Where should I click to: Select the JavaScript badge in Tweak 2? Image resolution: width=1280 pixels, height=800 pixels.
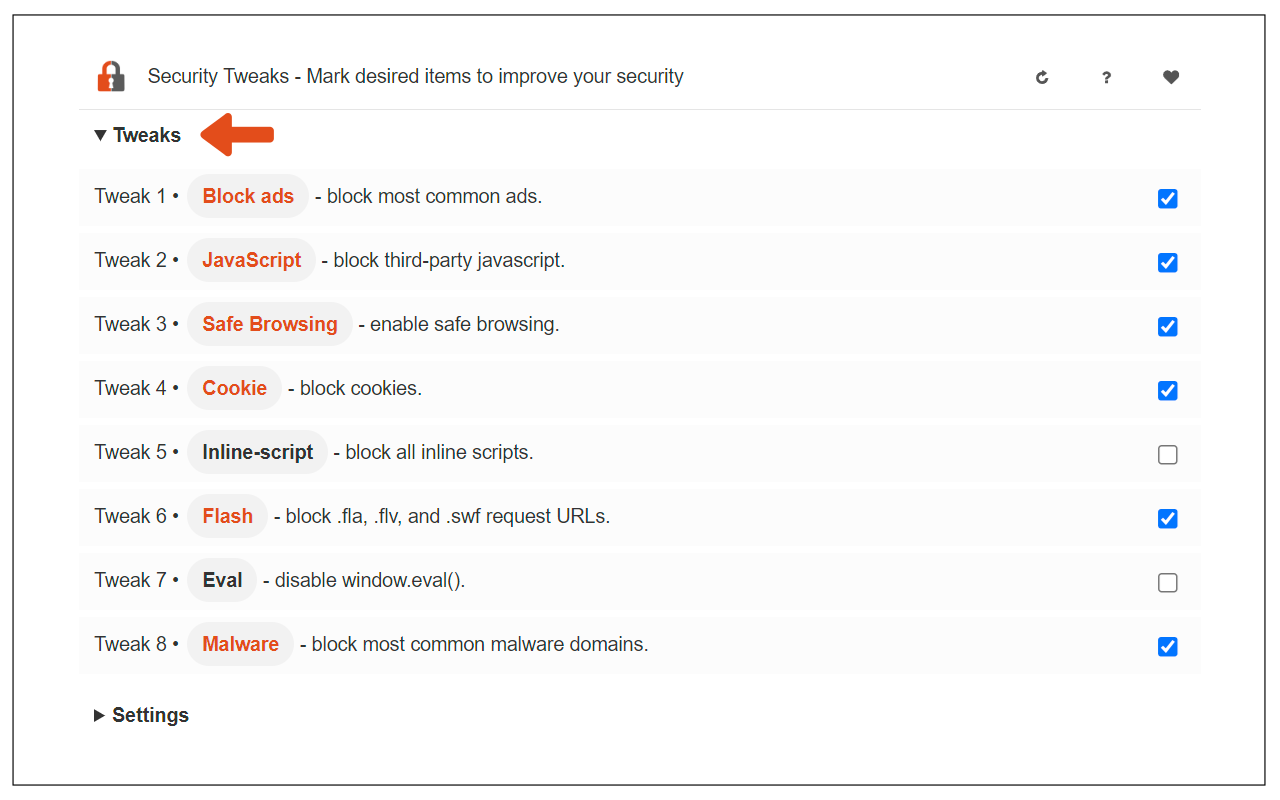click(x=251, y=260)
